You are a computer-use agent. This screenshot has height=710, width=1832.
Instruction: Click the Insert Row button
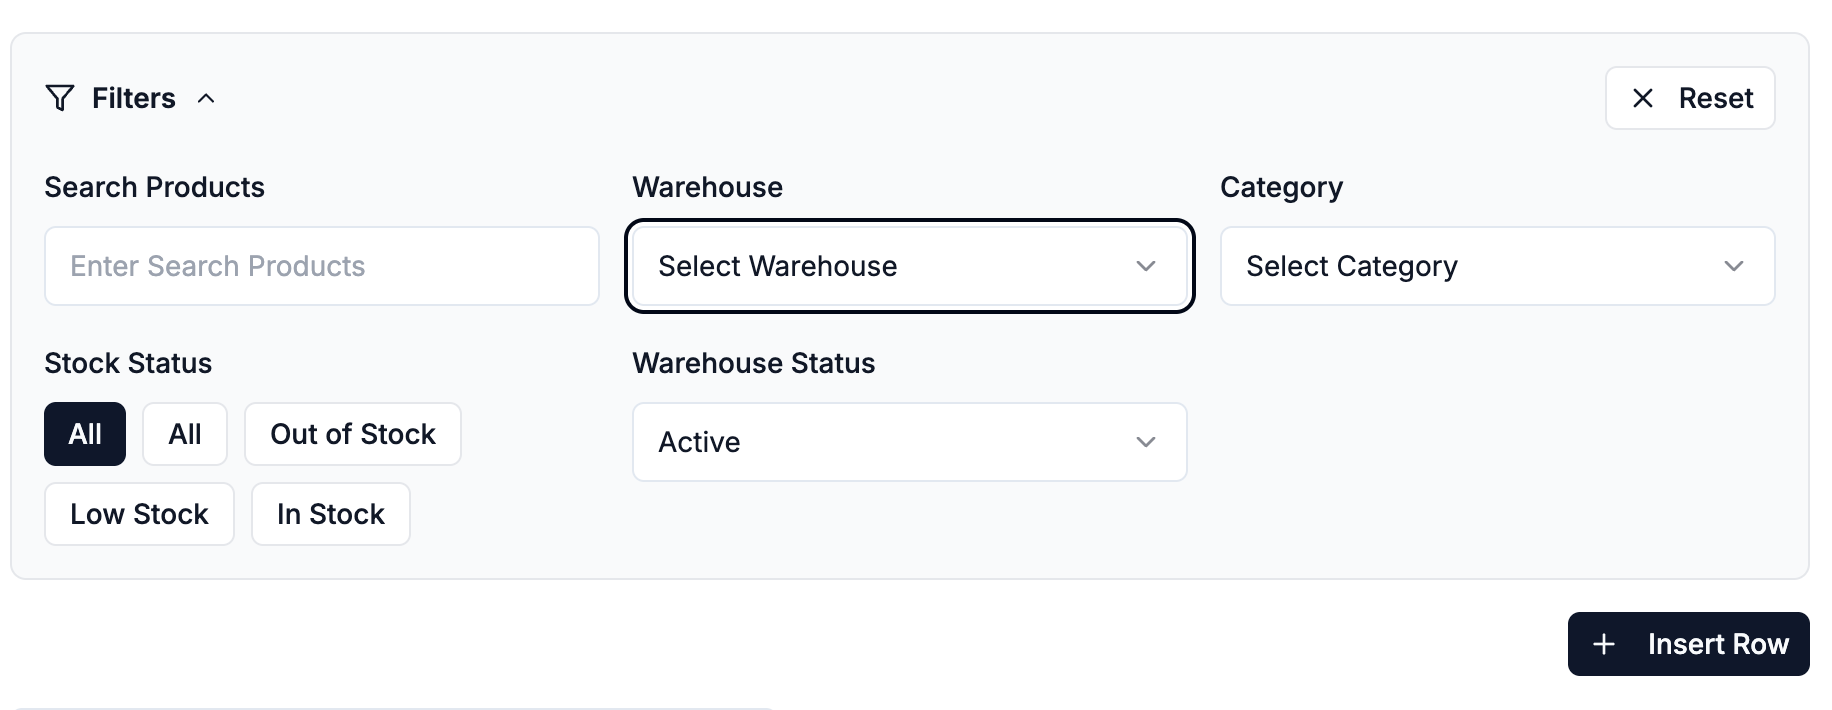click(1687, 644)
